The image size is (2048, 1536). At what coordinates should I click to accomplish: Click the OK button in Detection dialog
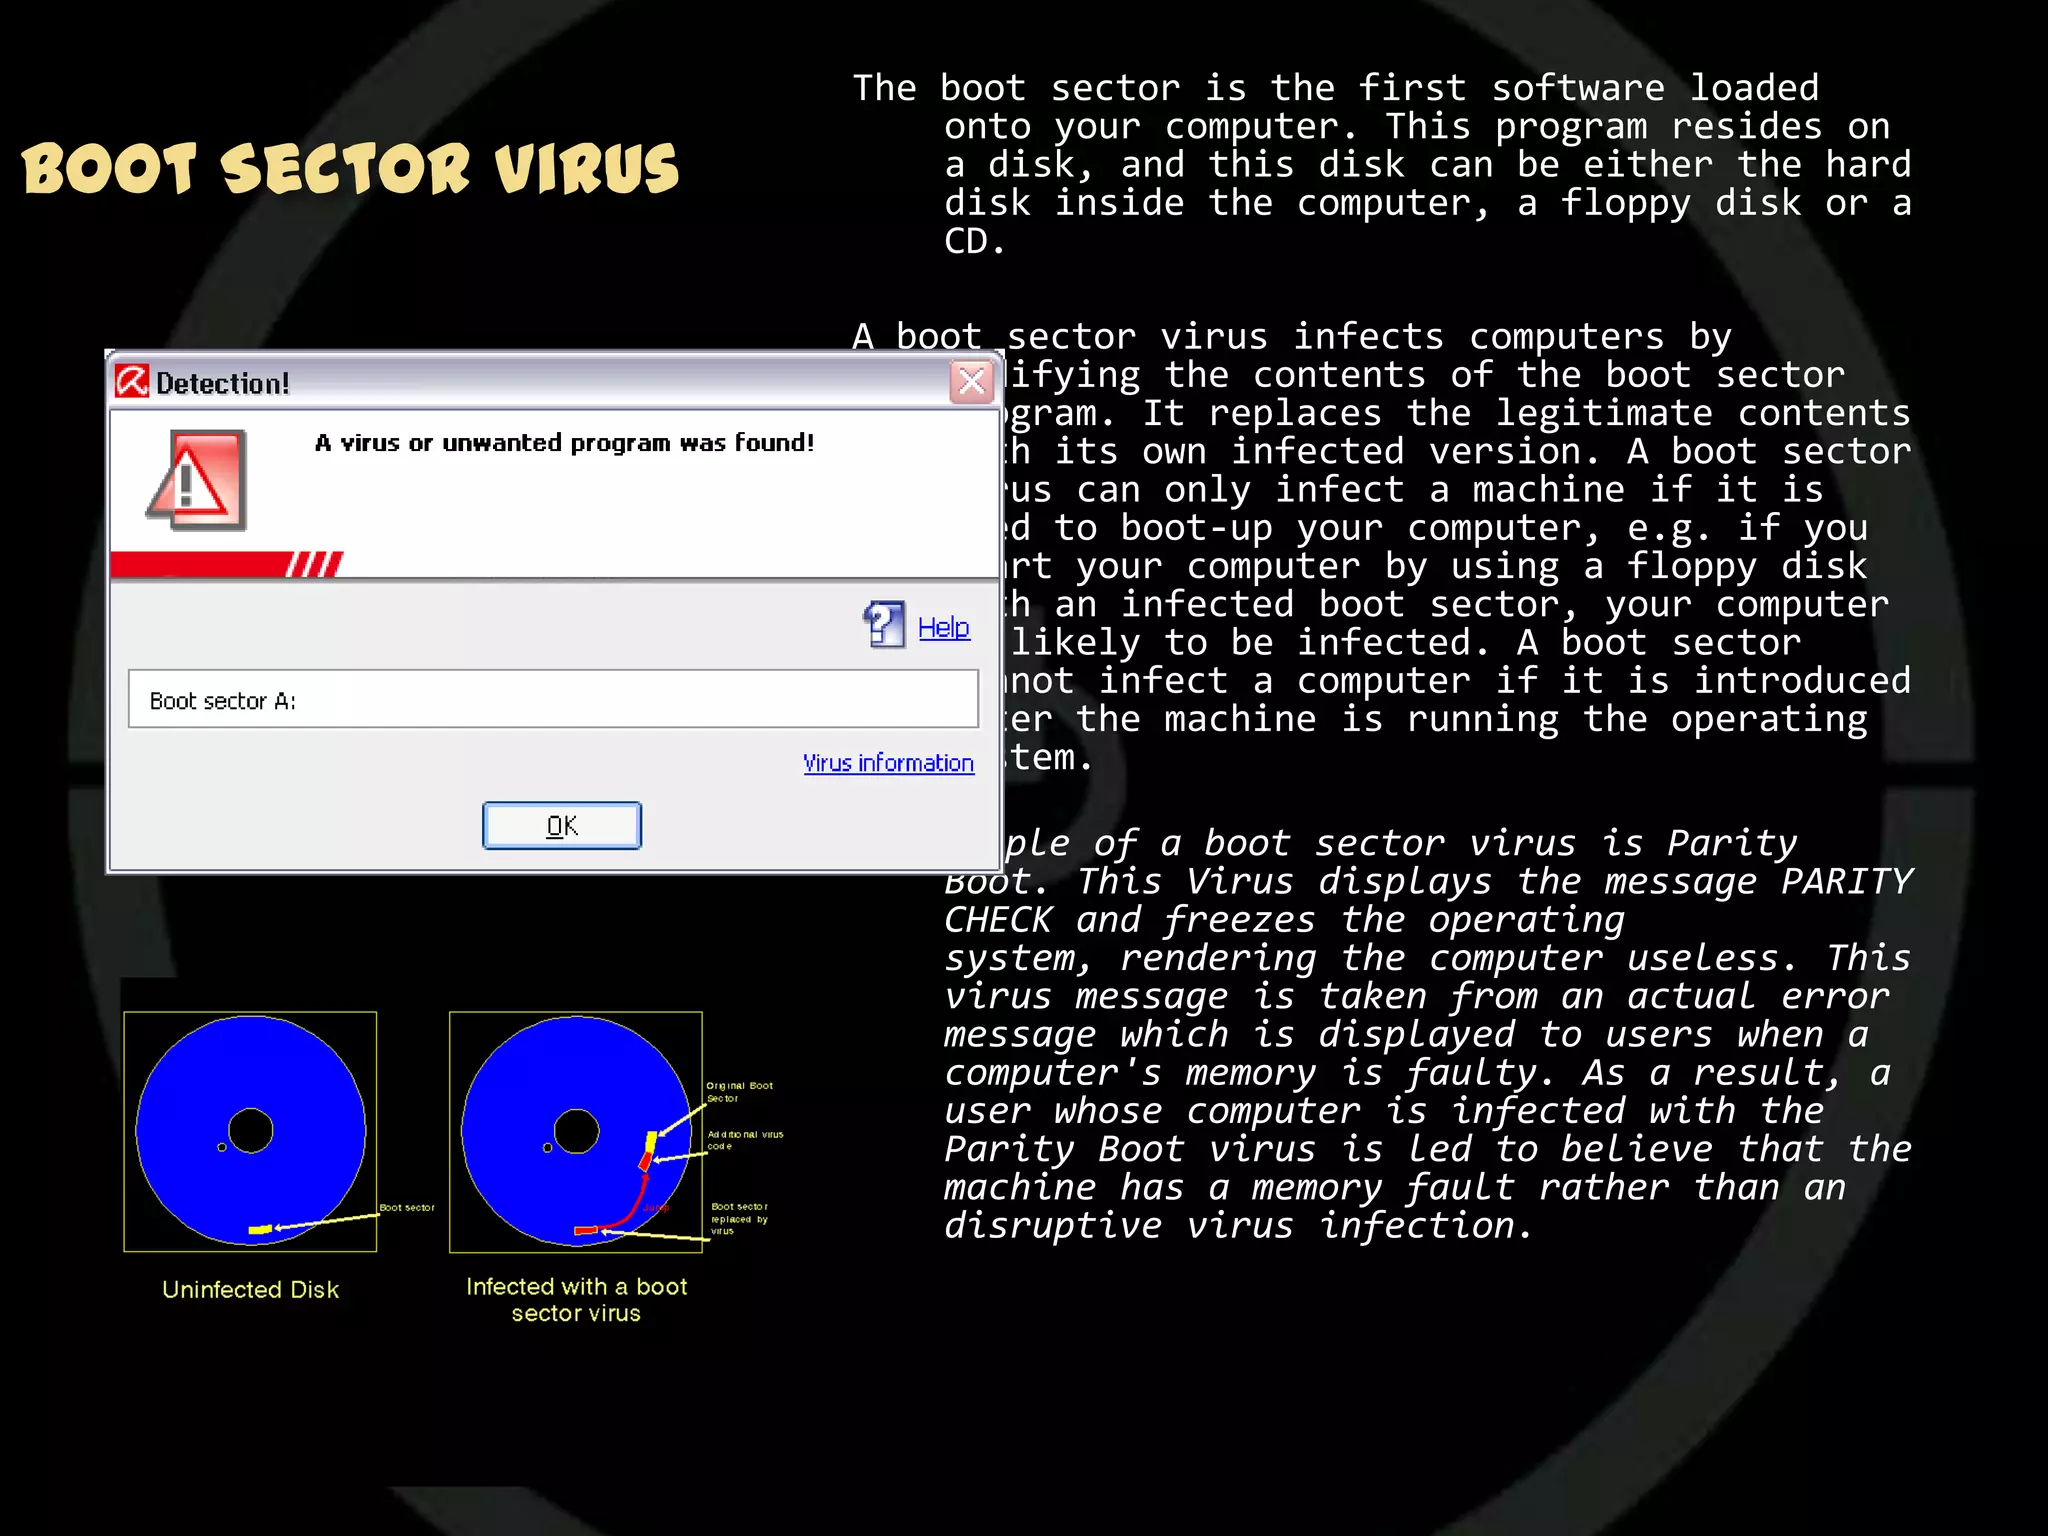click(562, 825)
